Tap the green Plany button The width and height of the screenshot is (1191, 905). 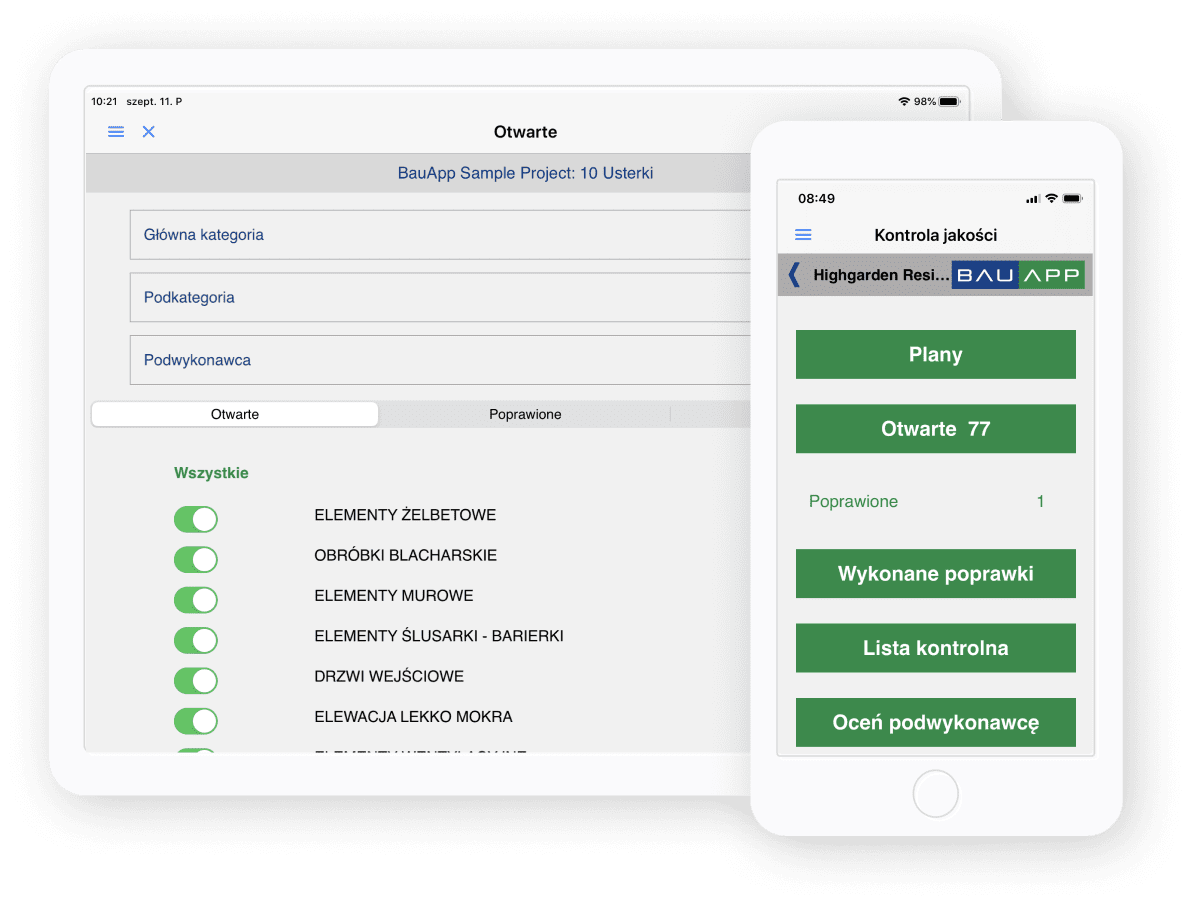(935, 354)
